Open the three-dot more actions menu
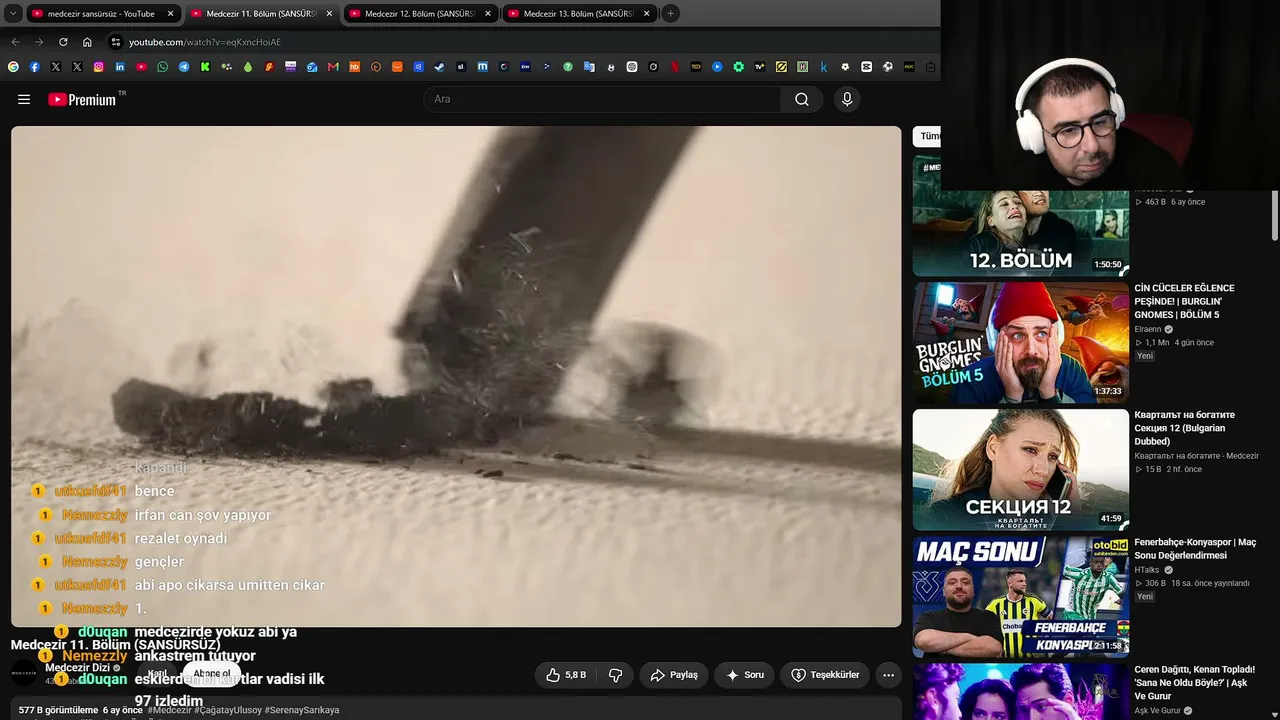Viewport: 1280px width, 720px height. point(888,675)
